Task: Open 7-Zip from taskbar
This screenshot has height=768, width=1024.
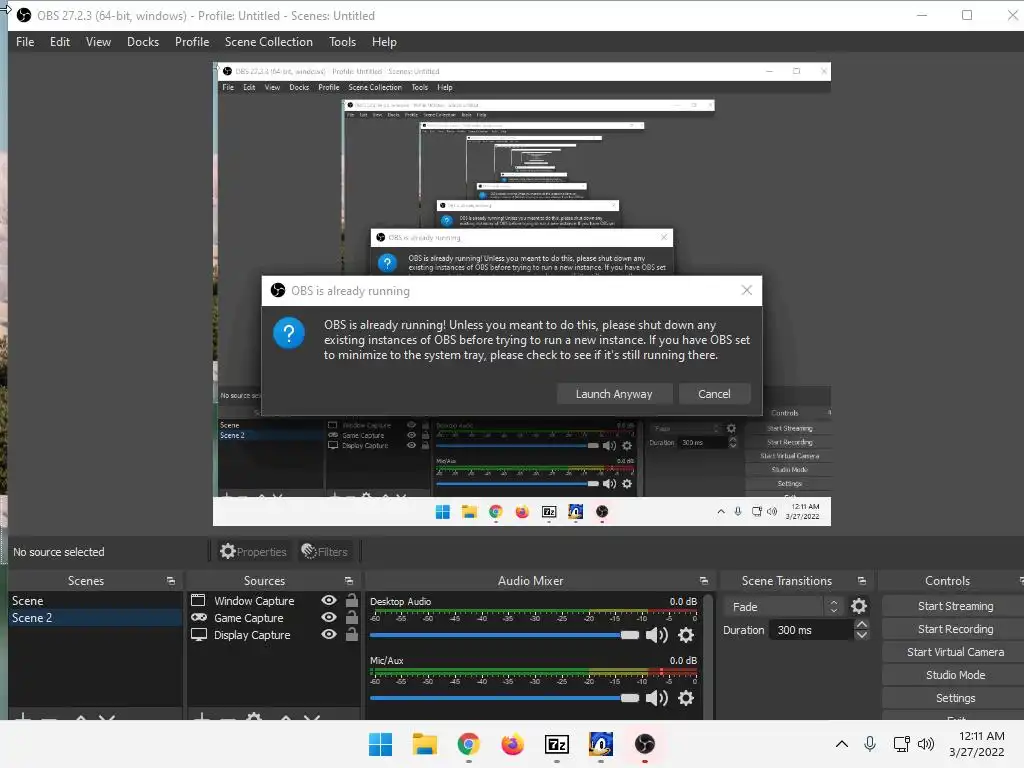Action: click(556, 744)
